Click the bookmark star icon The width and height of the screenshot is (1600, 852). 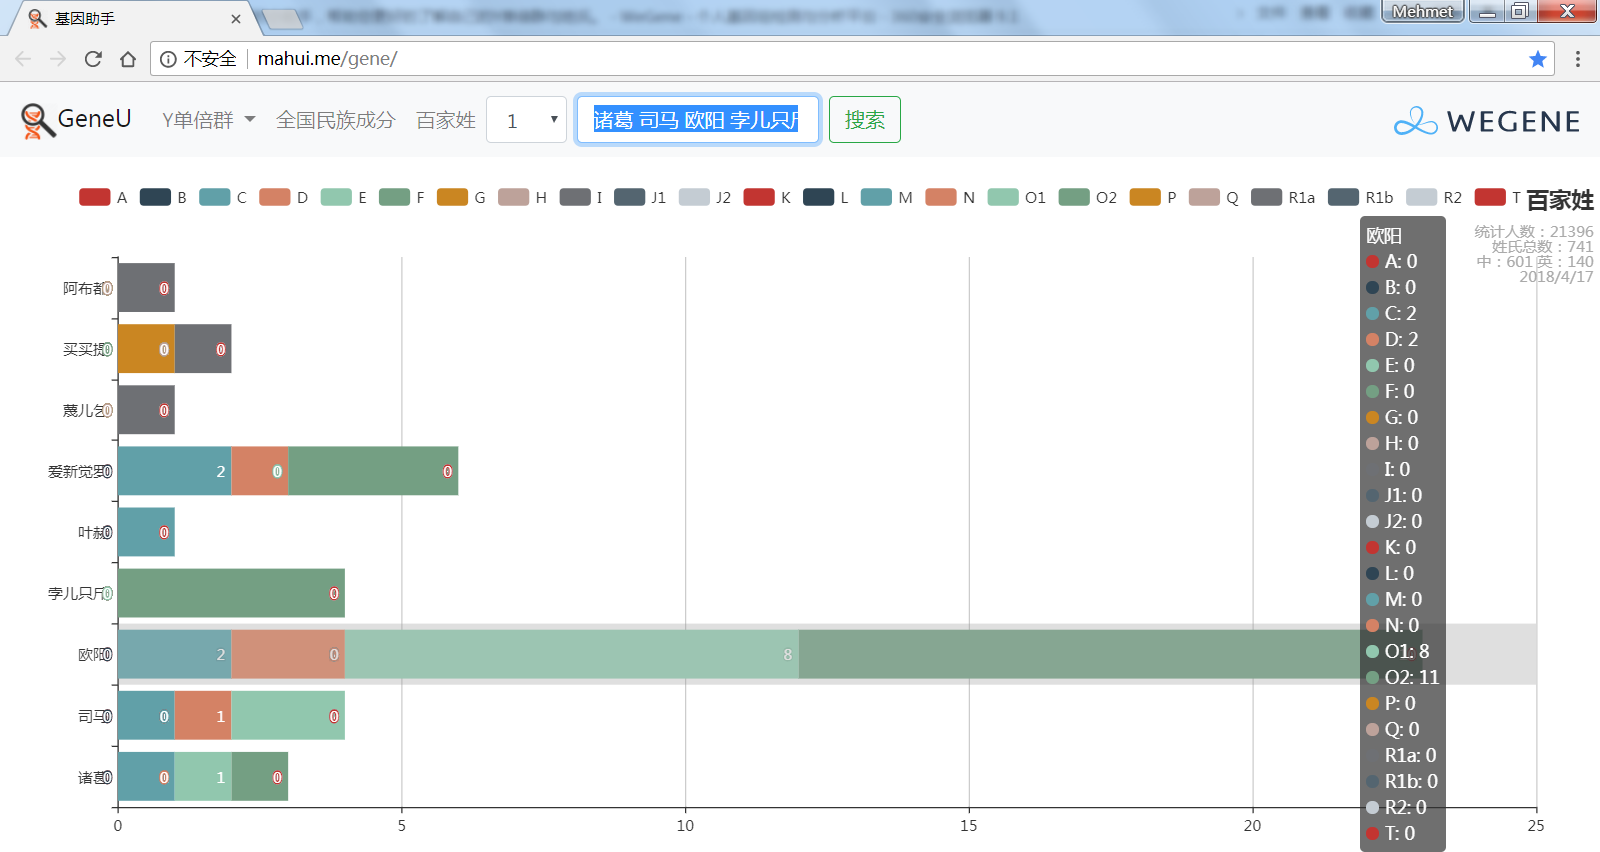point(1537,59)
